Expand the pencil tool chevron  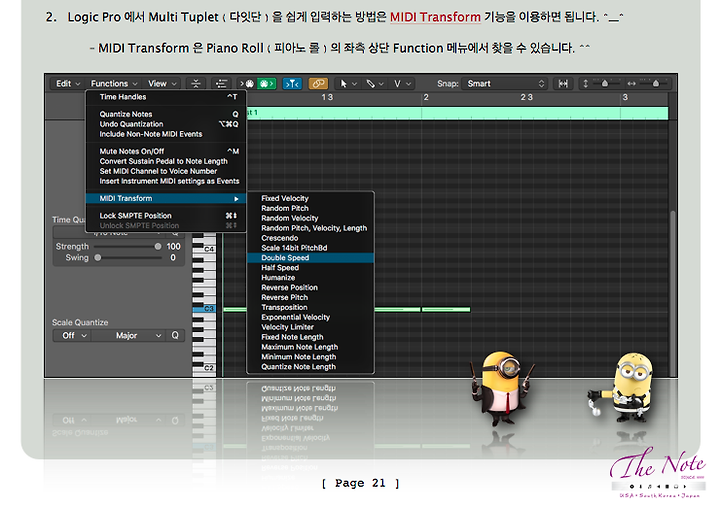click(381, 84)
